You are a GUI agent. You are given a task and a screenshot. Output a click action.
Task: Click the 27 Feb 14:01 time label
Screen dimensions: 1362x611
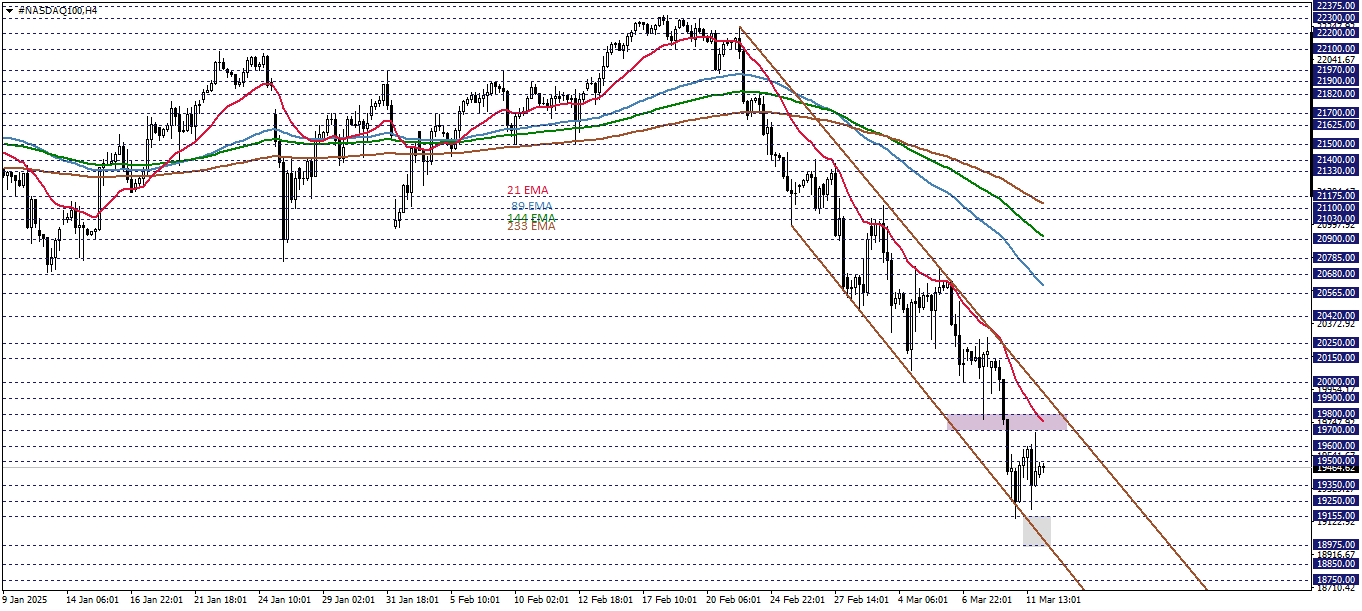coord(861,600)
